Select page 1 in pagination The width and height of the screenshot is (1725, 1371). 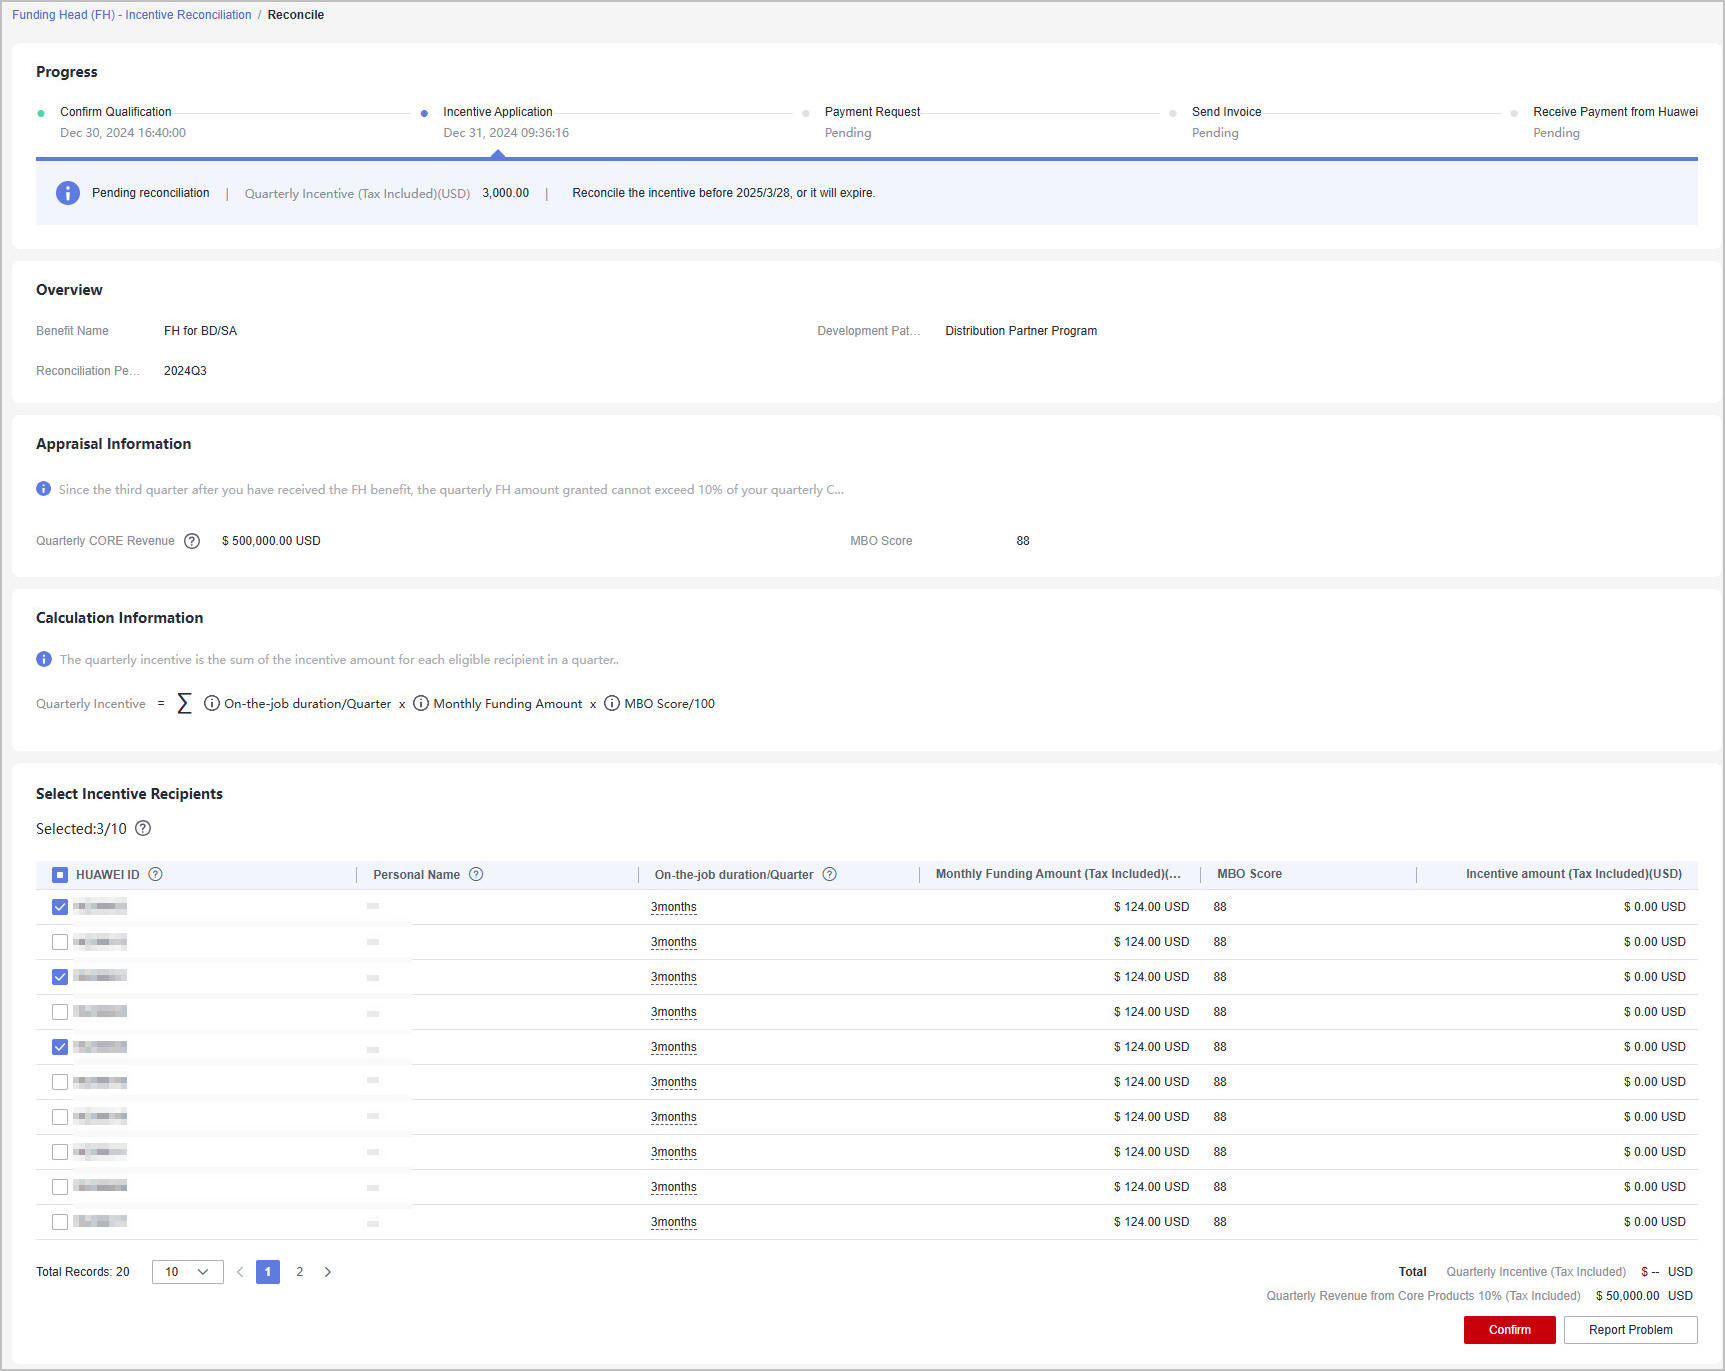pyautogui.click(x=268, y=1272)
